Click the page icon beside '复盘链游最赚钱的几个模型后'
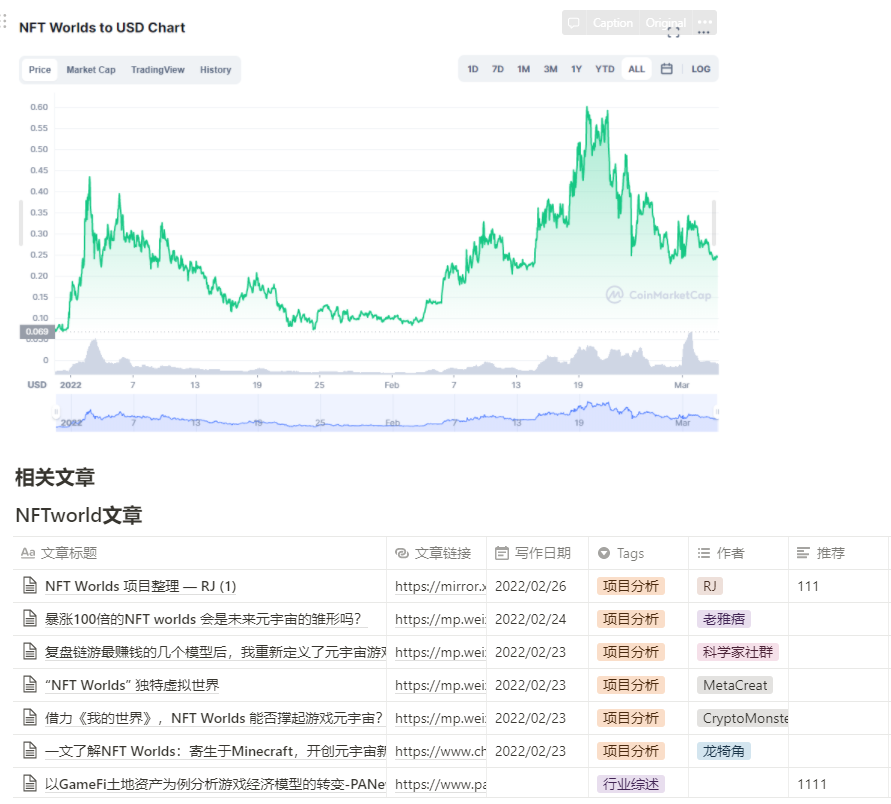The height and width of the screenshot is (804, 891). (30, 652)
